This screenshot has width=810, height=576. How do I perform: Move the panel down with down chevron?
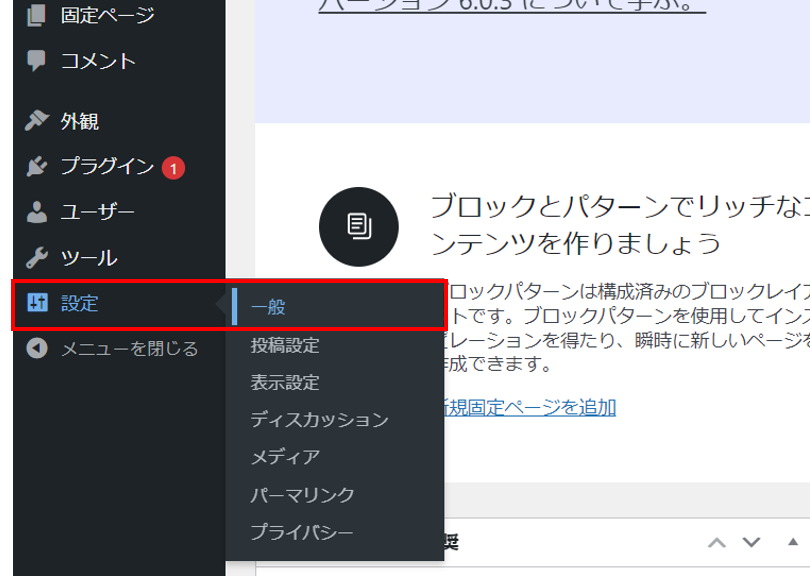click(x=751, y=543)
